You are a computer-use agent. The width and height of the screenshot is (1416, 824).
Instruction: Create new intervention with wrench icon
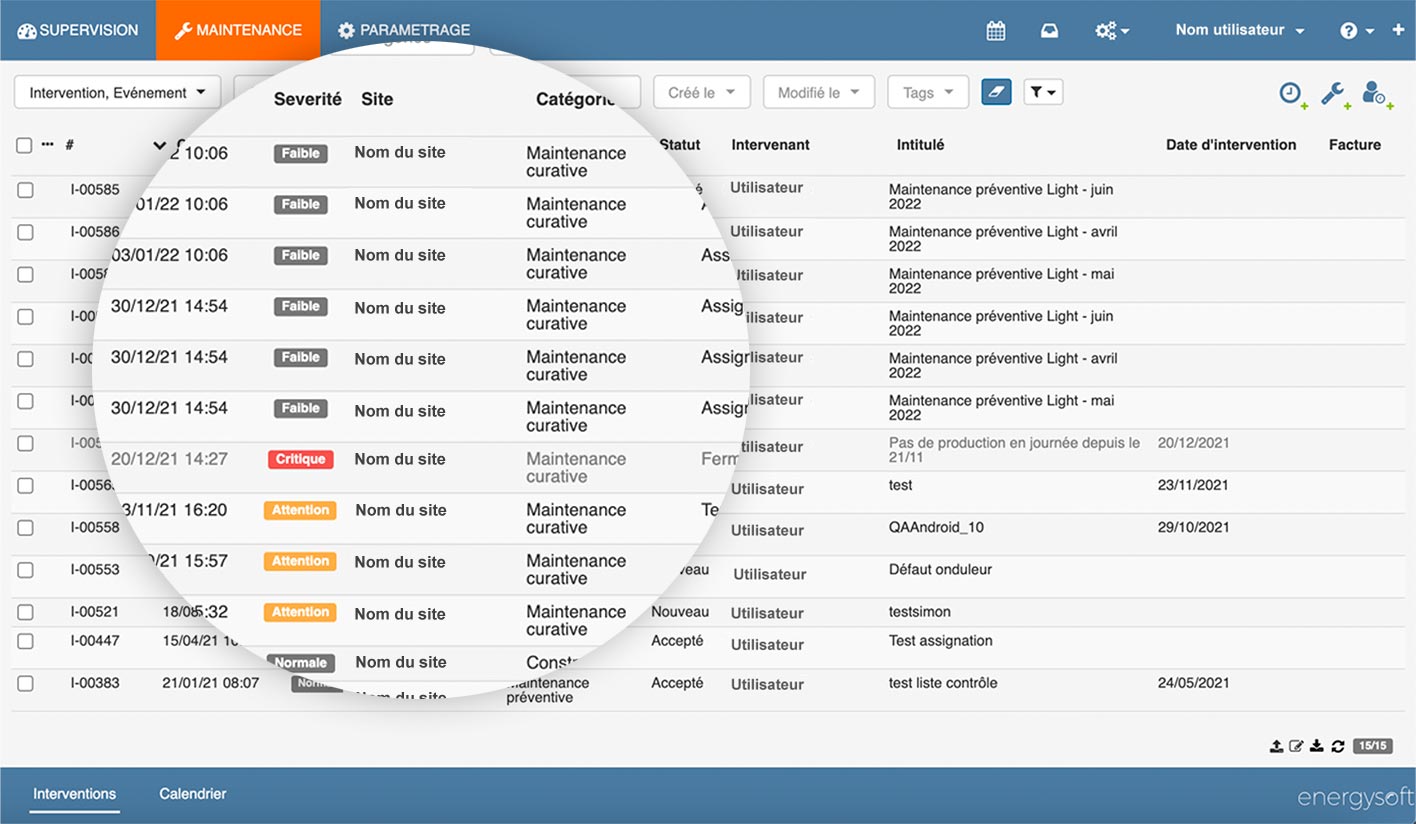(1333, 93)
